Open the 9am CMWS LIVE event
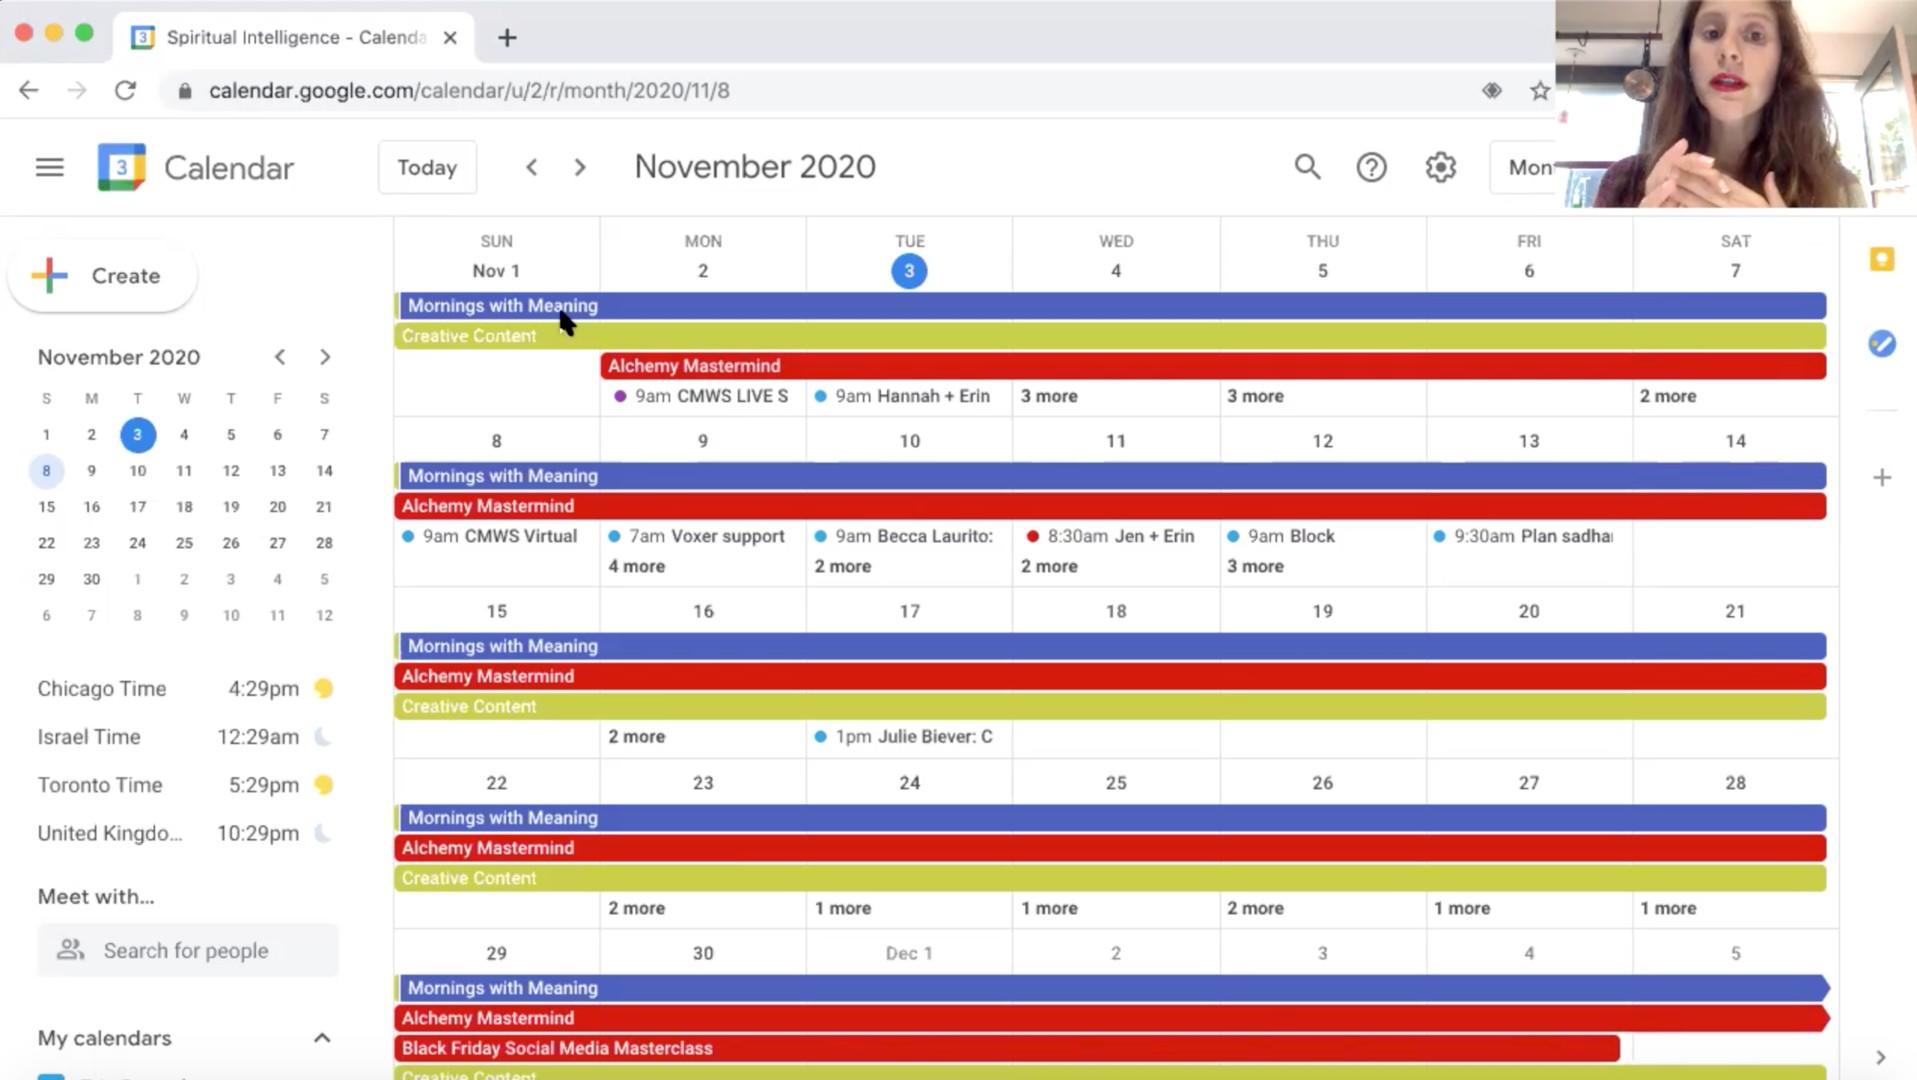 pos(702,396)
